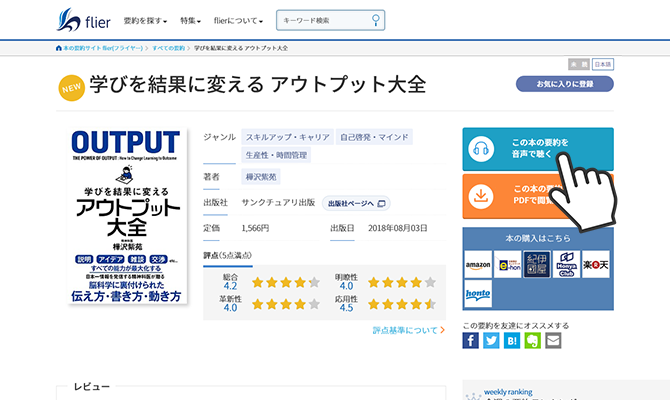670x400 pixels.
Task: Click the 革新性 4.0 star rating
Action: click(286, 304)
